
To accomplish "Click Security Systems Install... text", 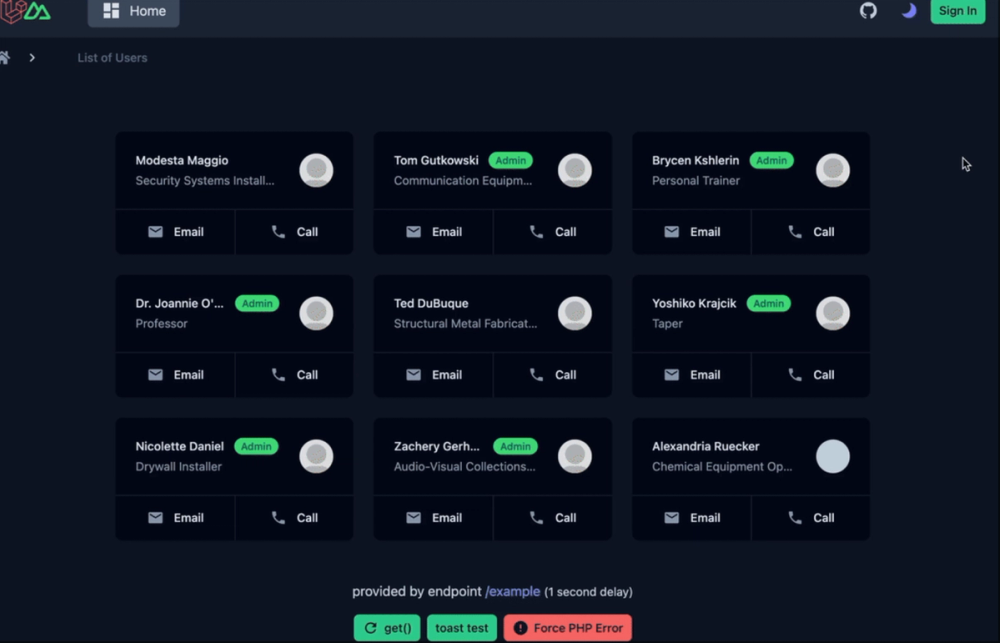I will (x=205, y=181).
